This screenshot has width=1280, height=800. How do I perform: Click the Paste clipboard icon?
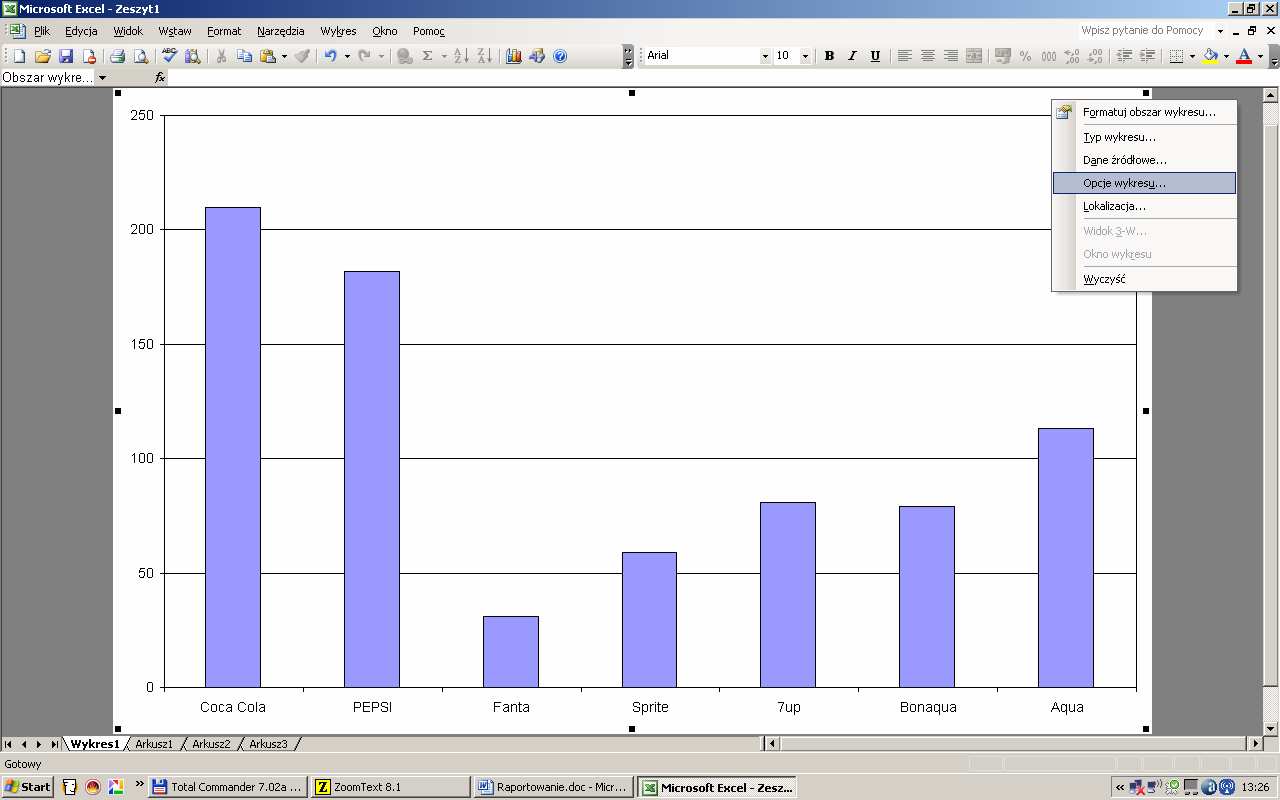click(268, 56)
